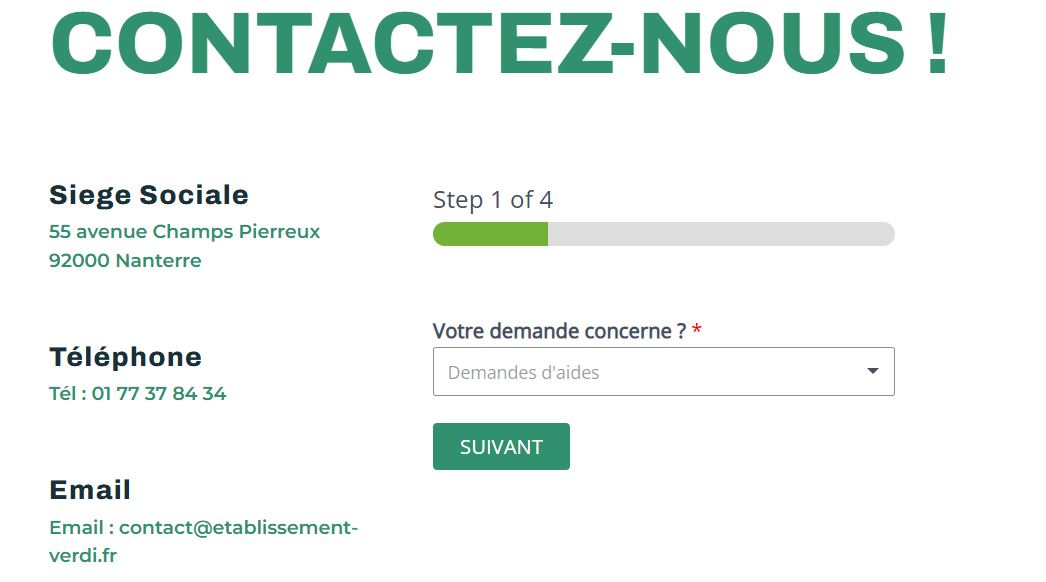Expand the 'Votre demande concerne ?' selector
The width and height of the screenshot is (1046, 582).
(x=663, y=371)
